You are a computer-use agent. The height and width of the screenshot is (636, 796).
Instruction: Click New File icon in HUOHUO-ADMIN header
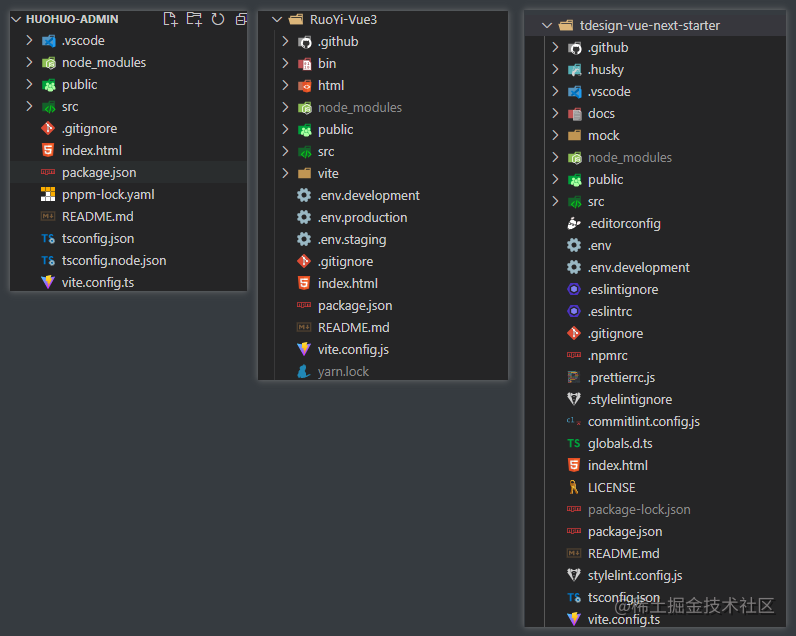171,19
